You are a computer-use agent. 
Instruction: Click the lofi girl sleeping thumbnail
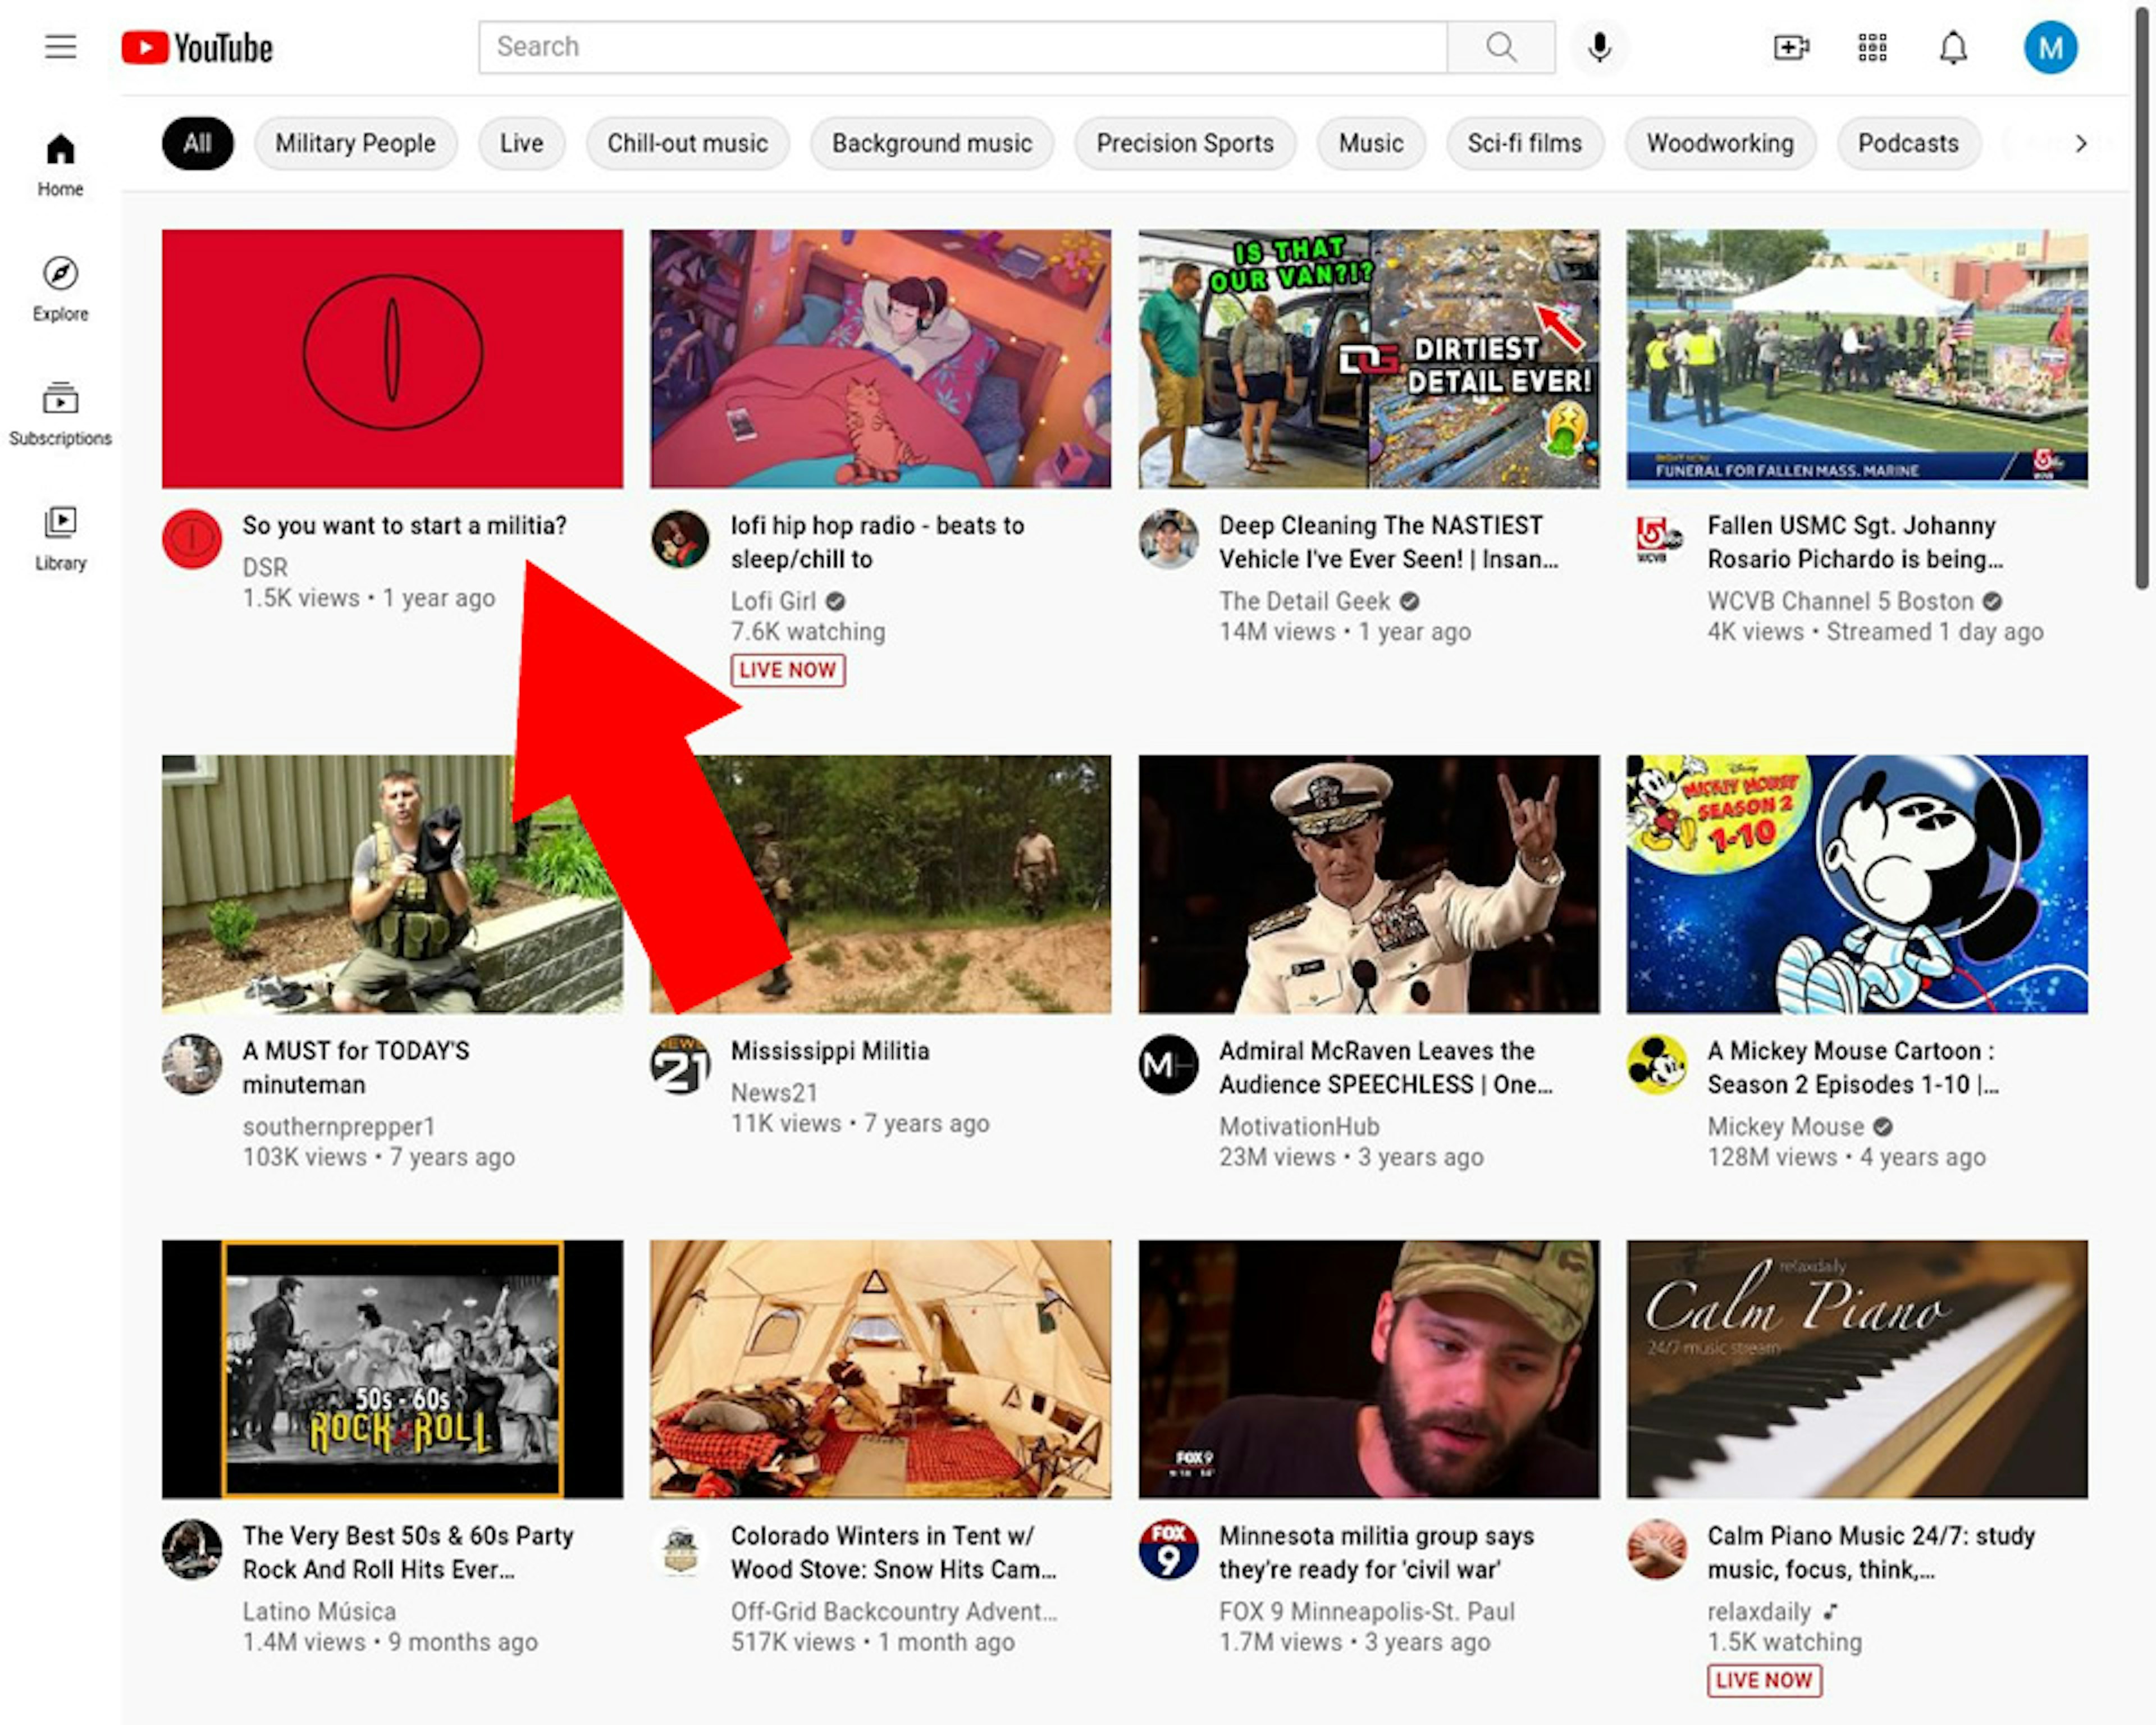point(880,358)
